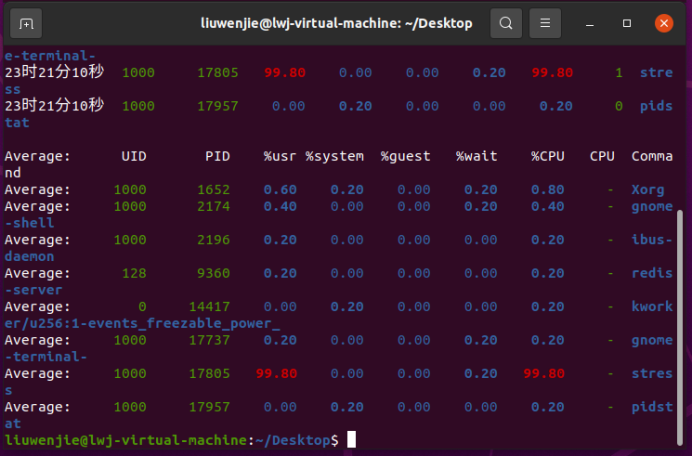Click the 0.60 %usr value for Xorg
The height and width of the screenshot is (457, 693).
coord(280,190)
